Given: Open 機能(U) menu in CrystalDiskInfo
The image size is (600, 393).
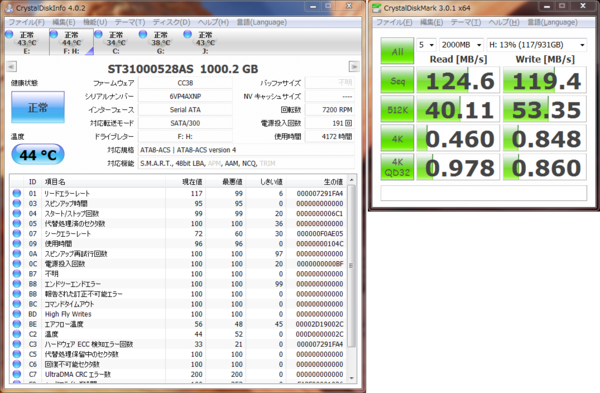Looking at the screenshot, I should tap(95, 22).
